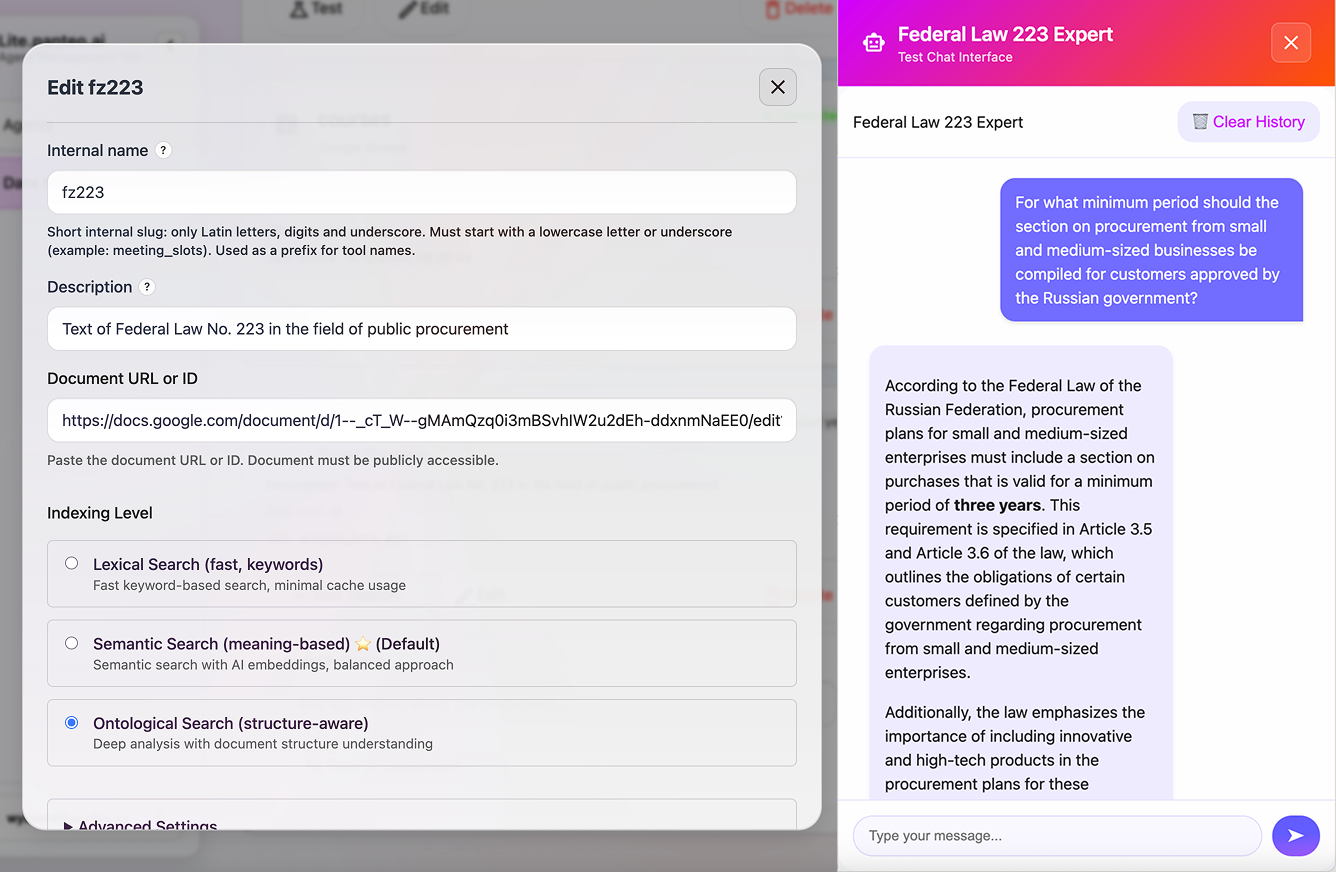Select Ontological Search radio button

pyautogui.click(x=72, y=722)
